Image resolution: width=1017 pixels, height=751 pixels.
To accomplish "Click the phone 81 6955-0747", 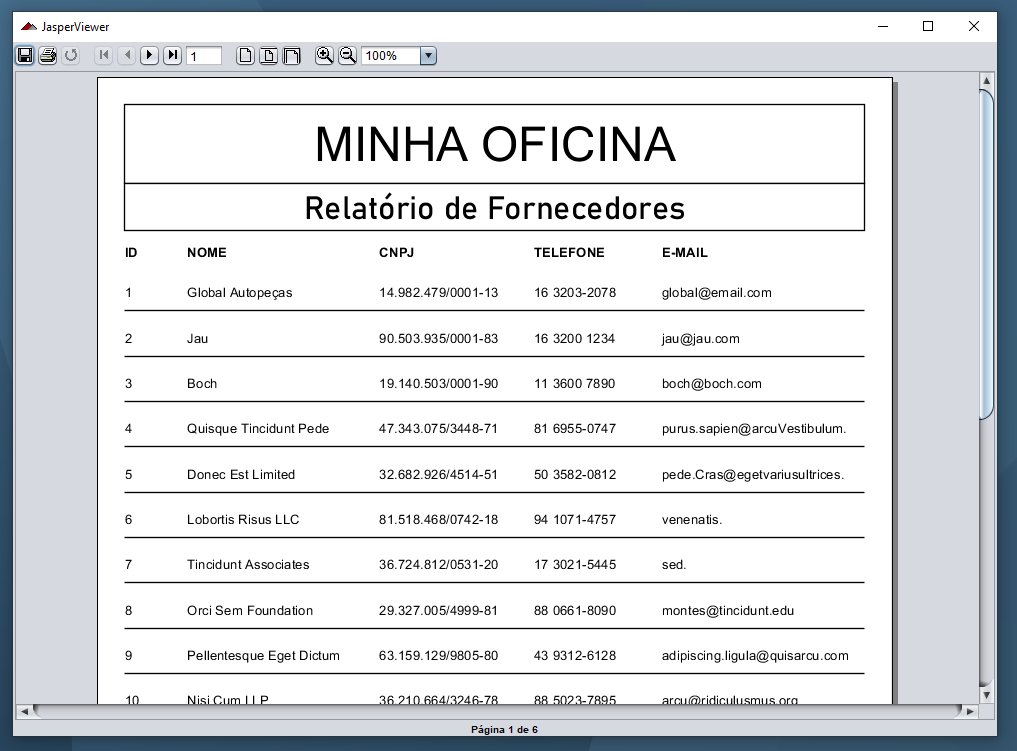I will pyautogui.click(x=575, y=429).
